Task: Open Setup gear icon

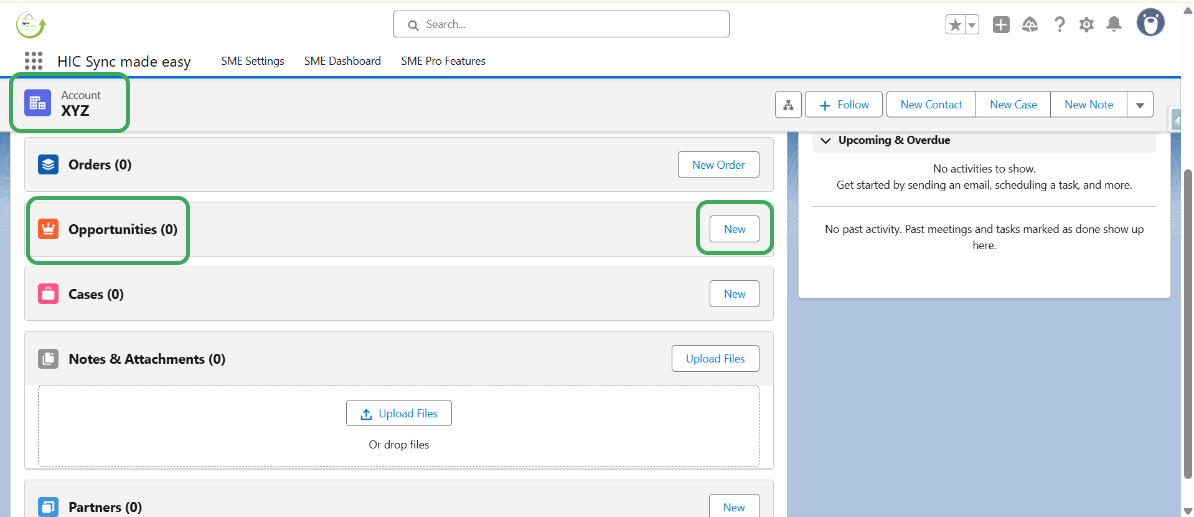Action: tap(1087, 24)
